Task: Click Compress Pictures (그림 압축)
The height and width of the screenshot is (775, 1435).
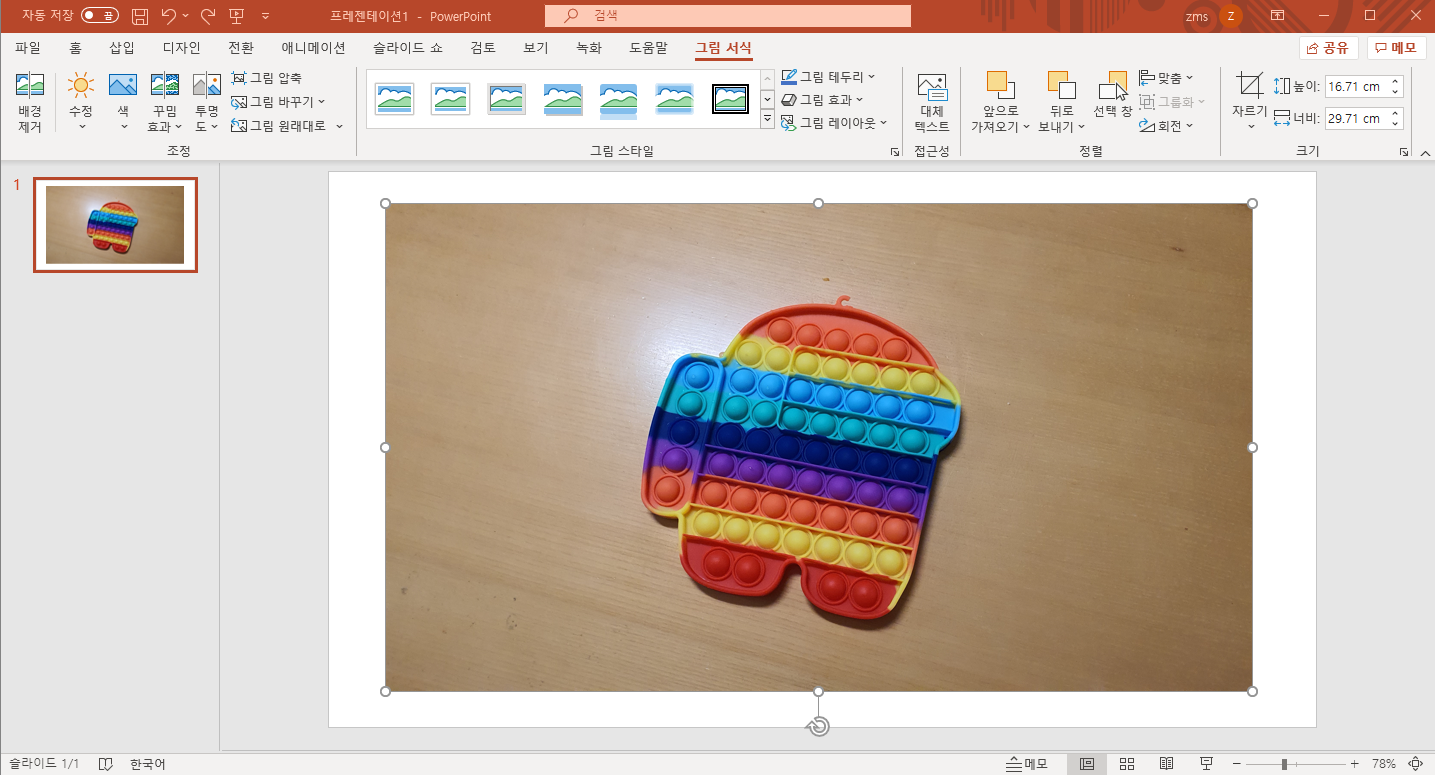Action: (266, 77)
